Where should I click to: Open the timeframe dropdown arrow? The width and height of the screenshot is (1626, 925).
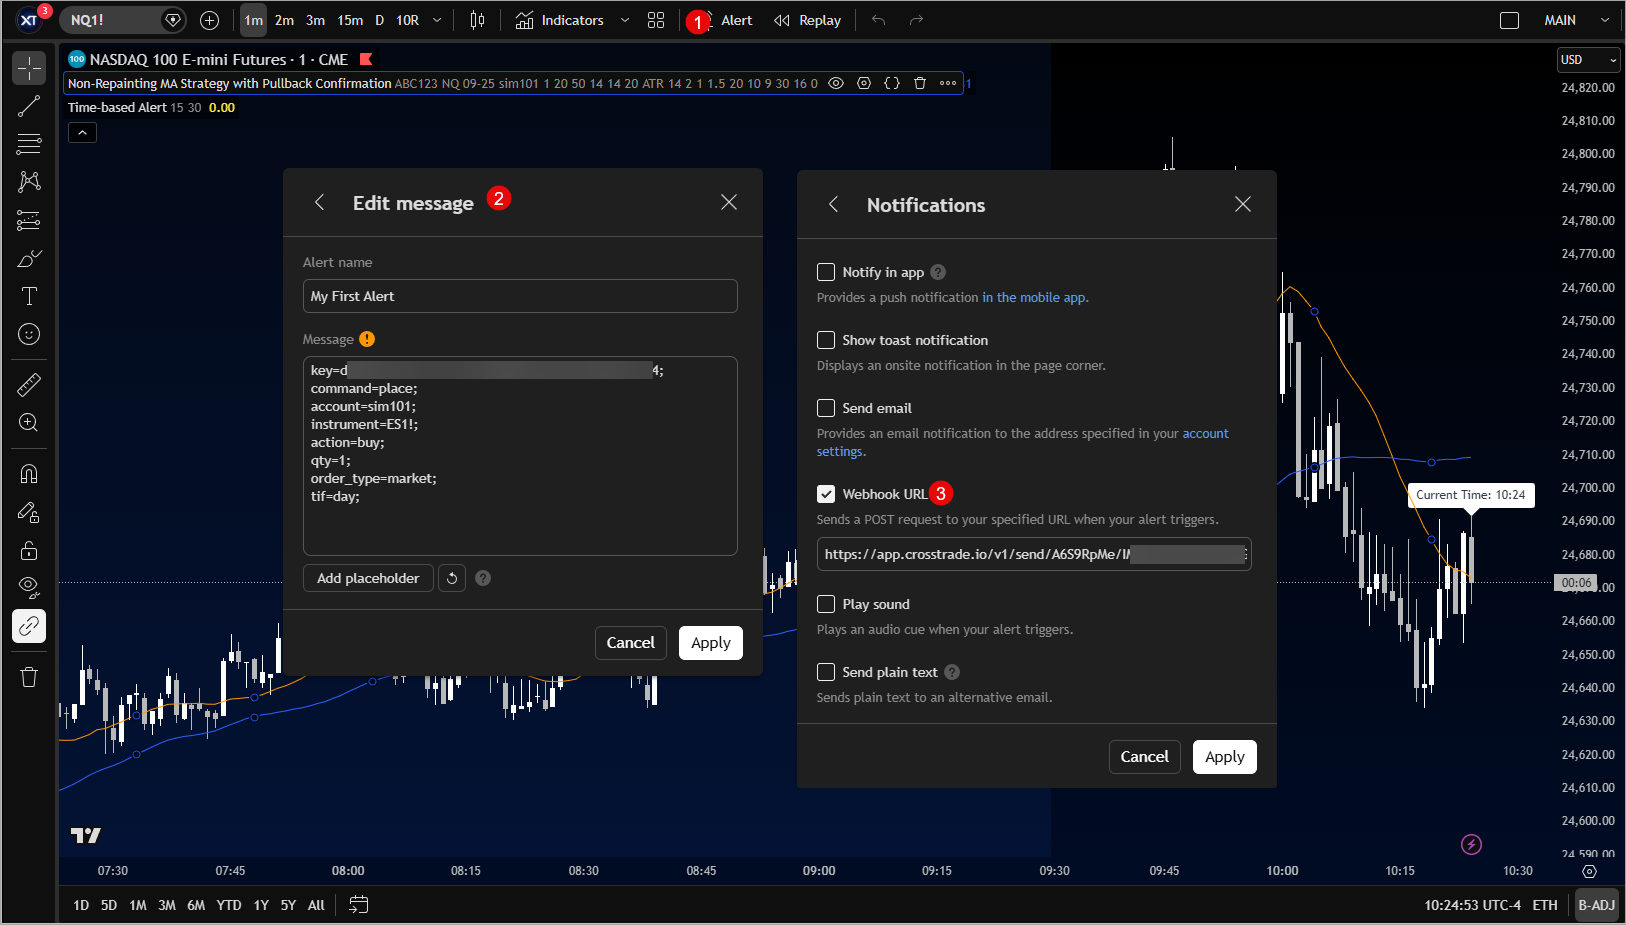click(436, 19)
